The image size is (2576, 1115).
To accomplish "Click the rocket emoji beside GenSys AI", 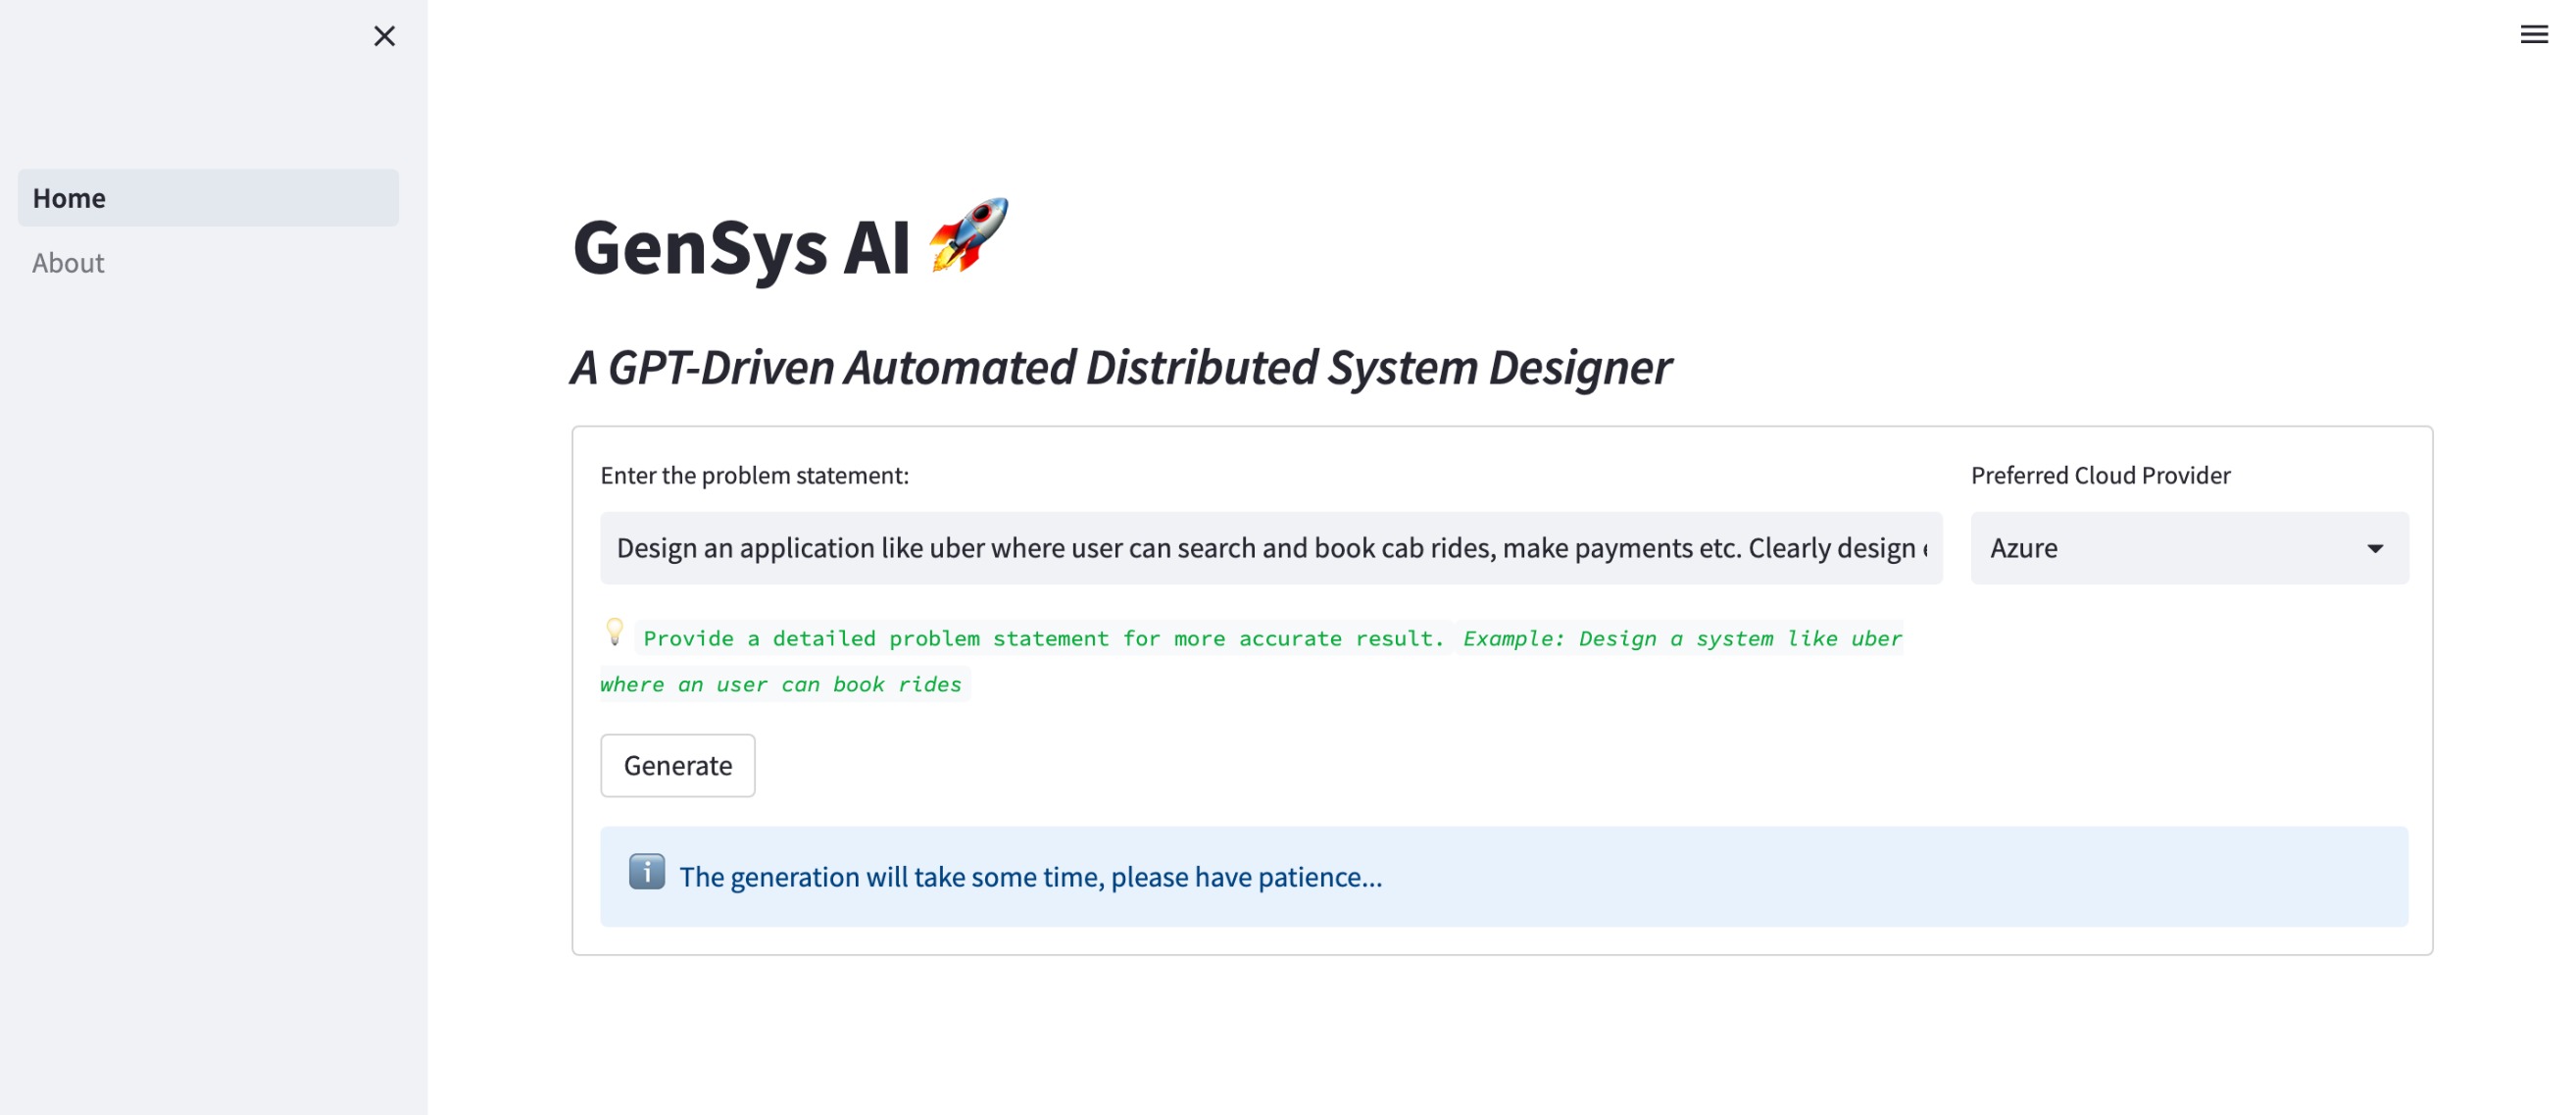I will [968, 236].
